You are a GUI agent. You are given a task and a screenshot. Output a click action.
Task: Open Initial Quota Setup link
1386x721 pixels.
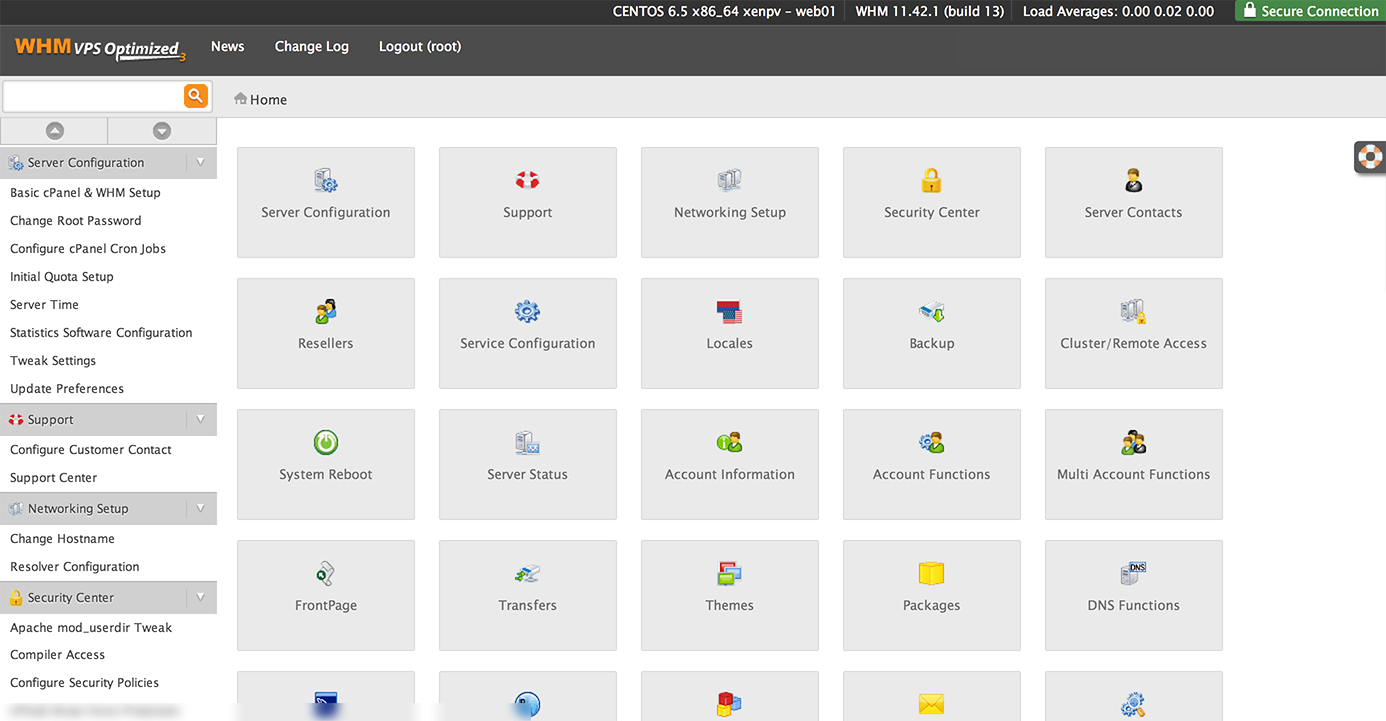62,276
